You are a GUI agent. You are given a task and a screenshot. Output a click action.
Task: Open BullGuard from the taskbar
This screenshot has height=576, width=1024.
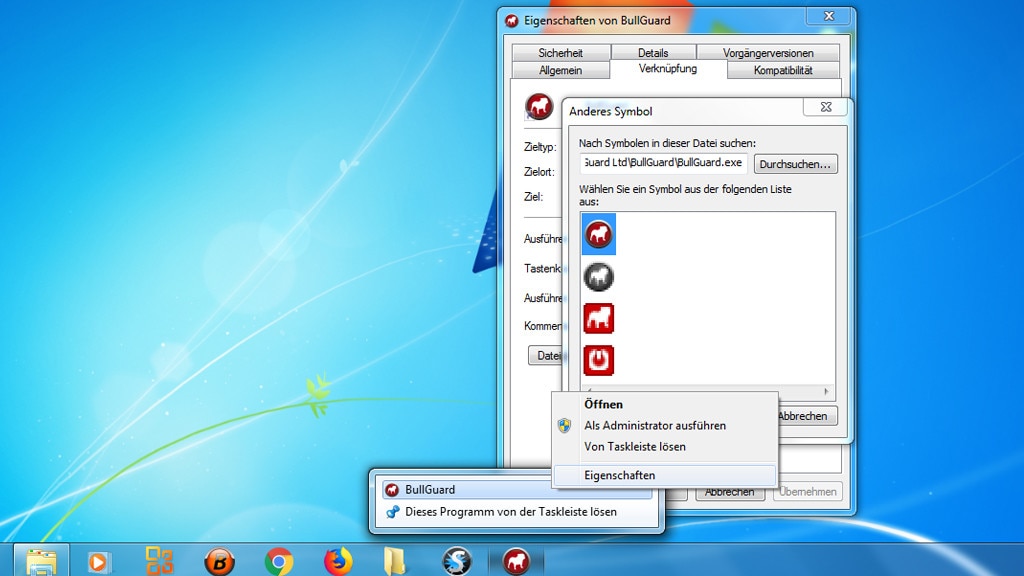tap(515, 562)
